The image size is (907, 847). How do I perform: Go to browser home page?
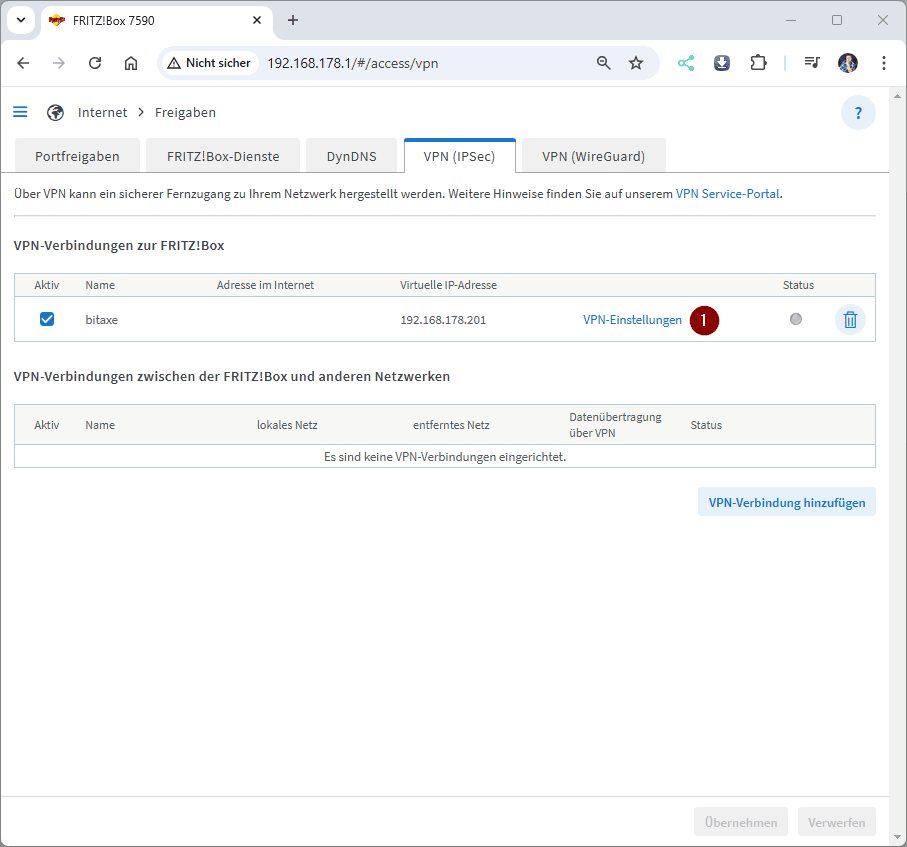[x=131, y=63]
